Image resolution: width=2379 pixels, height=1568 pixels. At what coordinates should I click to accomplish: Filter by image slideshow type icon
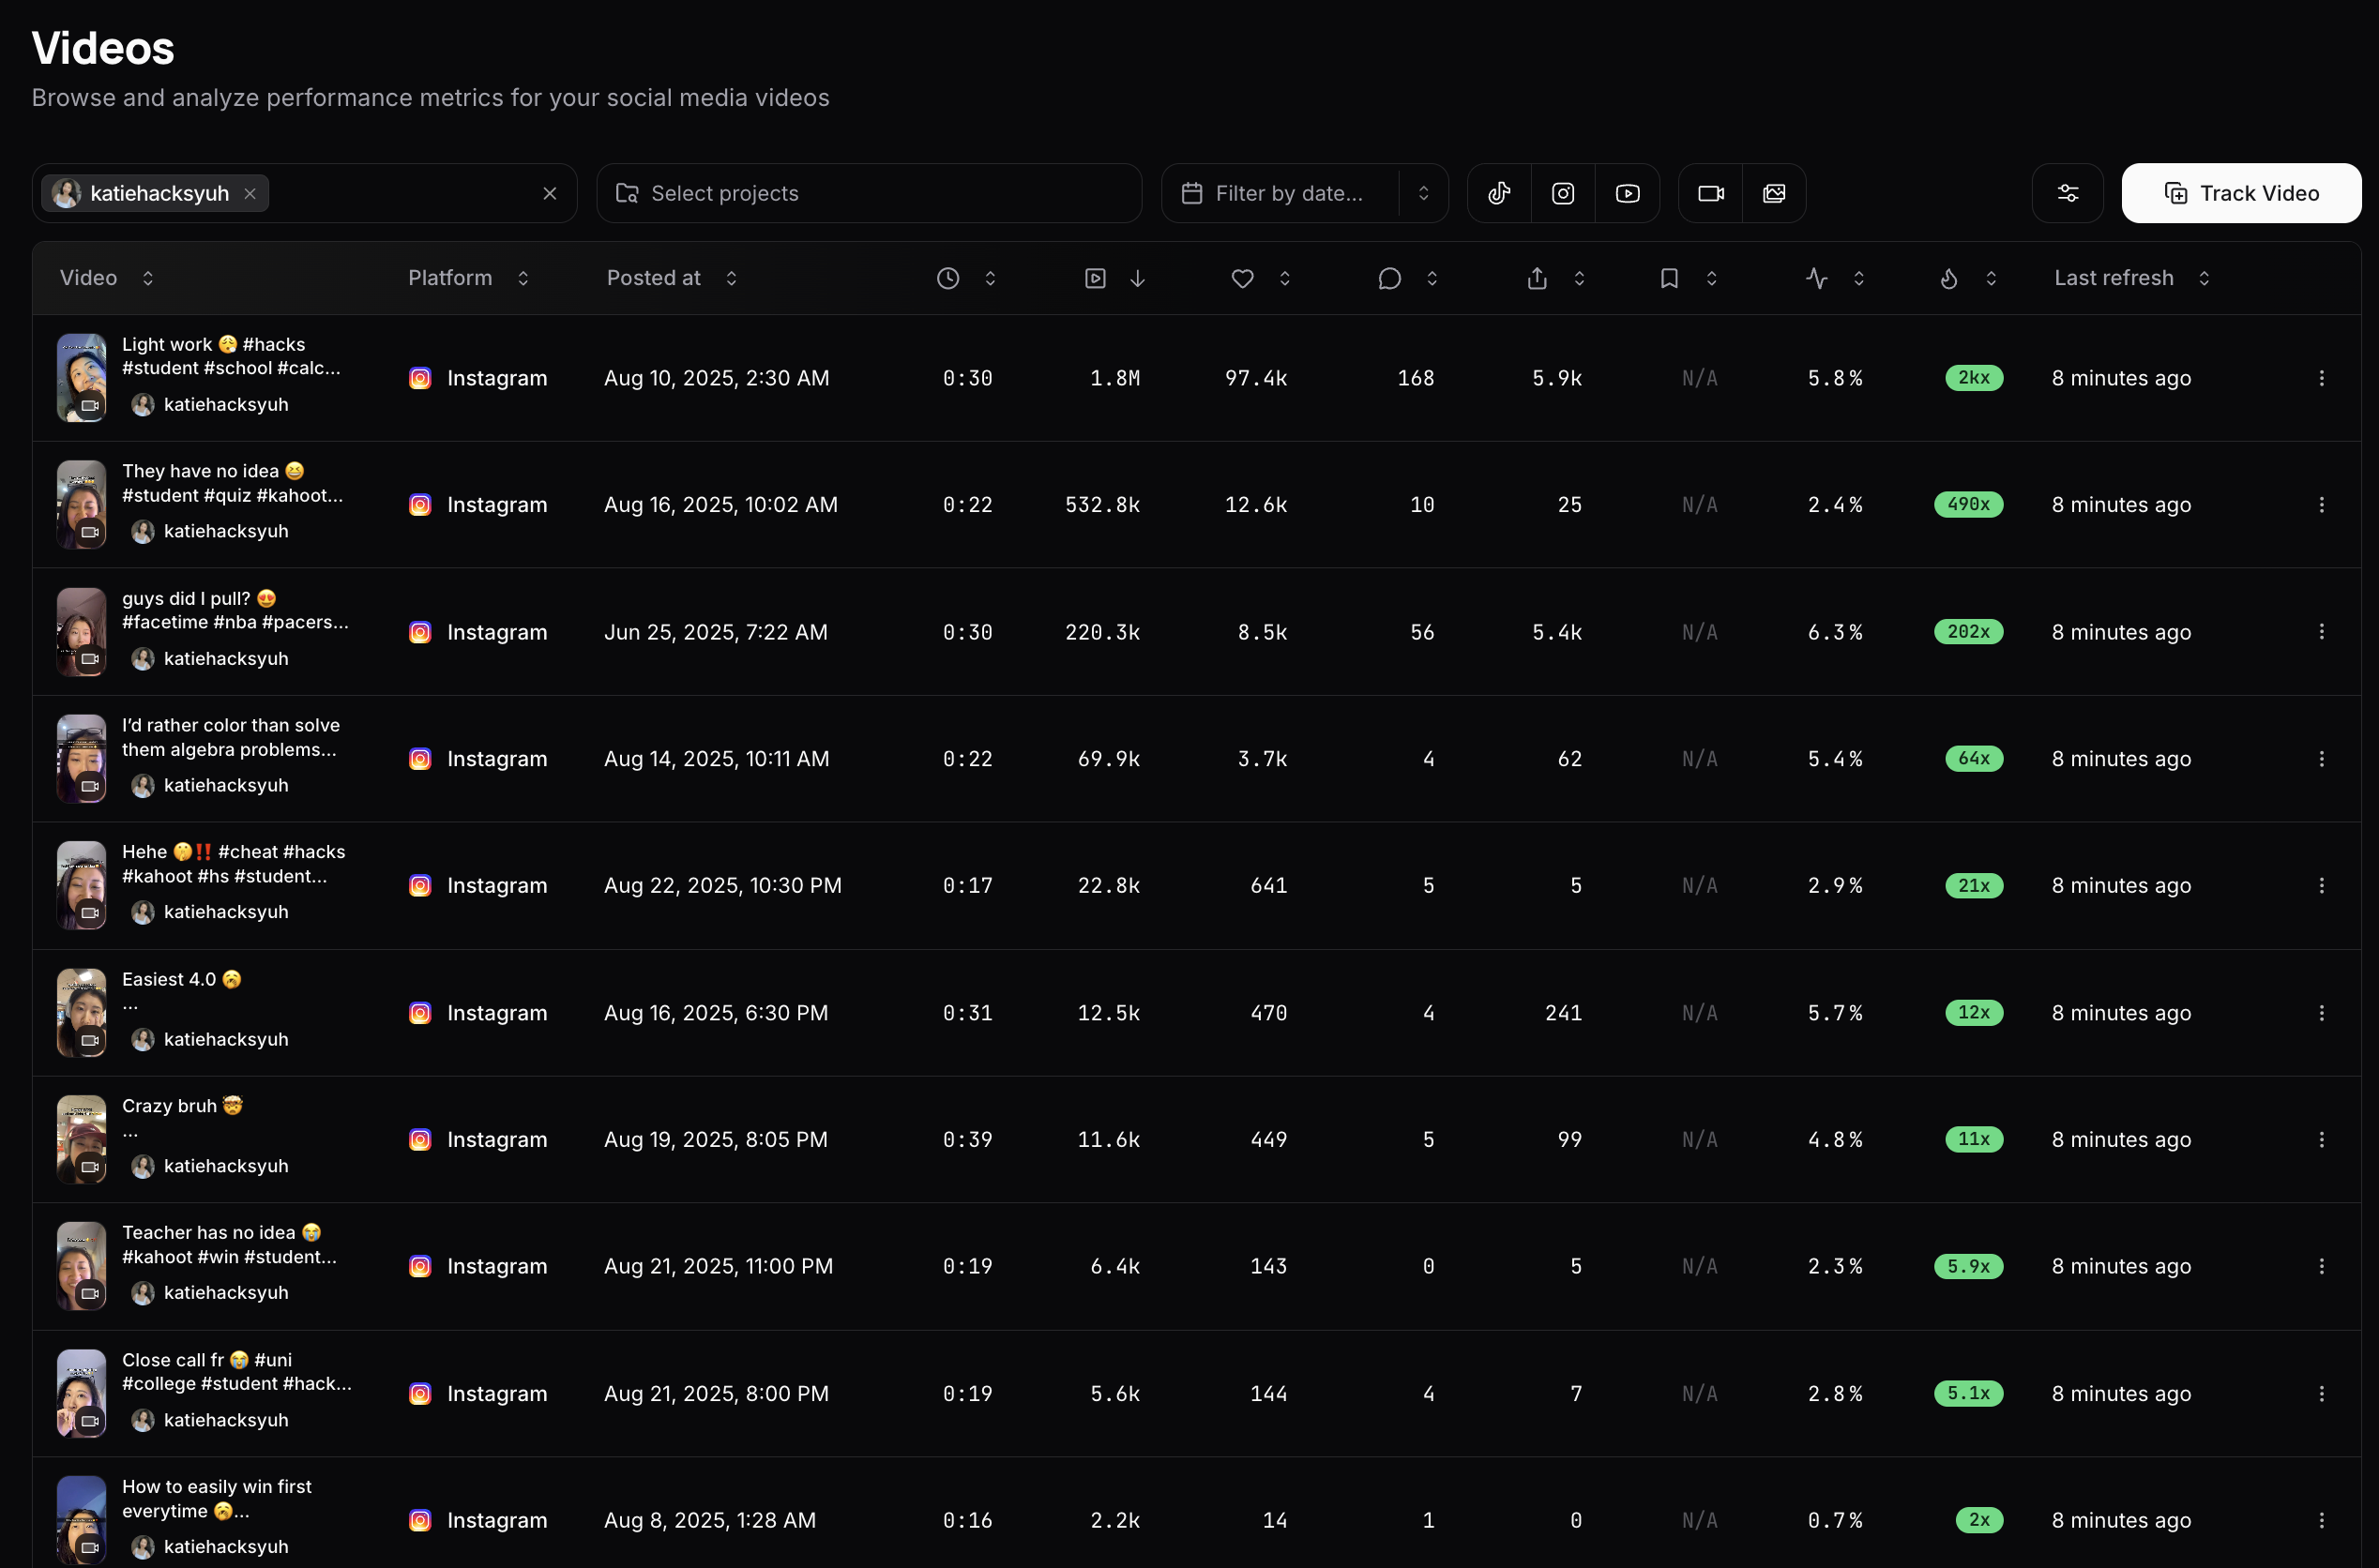pos(1773,193)
